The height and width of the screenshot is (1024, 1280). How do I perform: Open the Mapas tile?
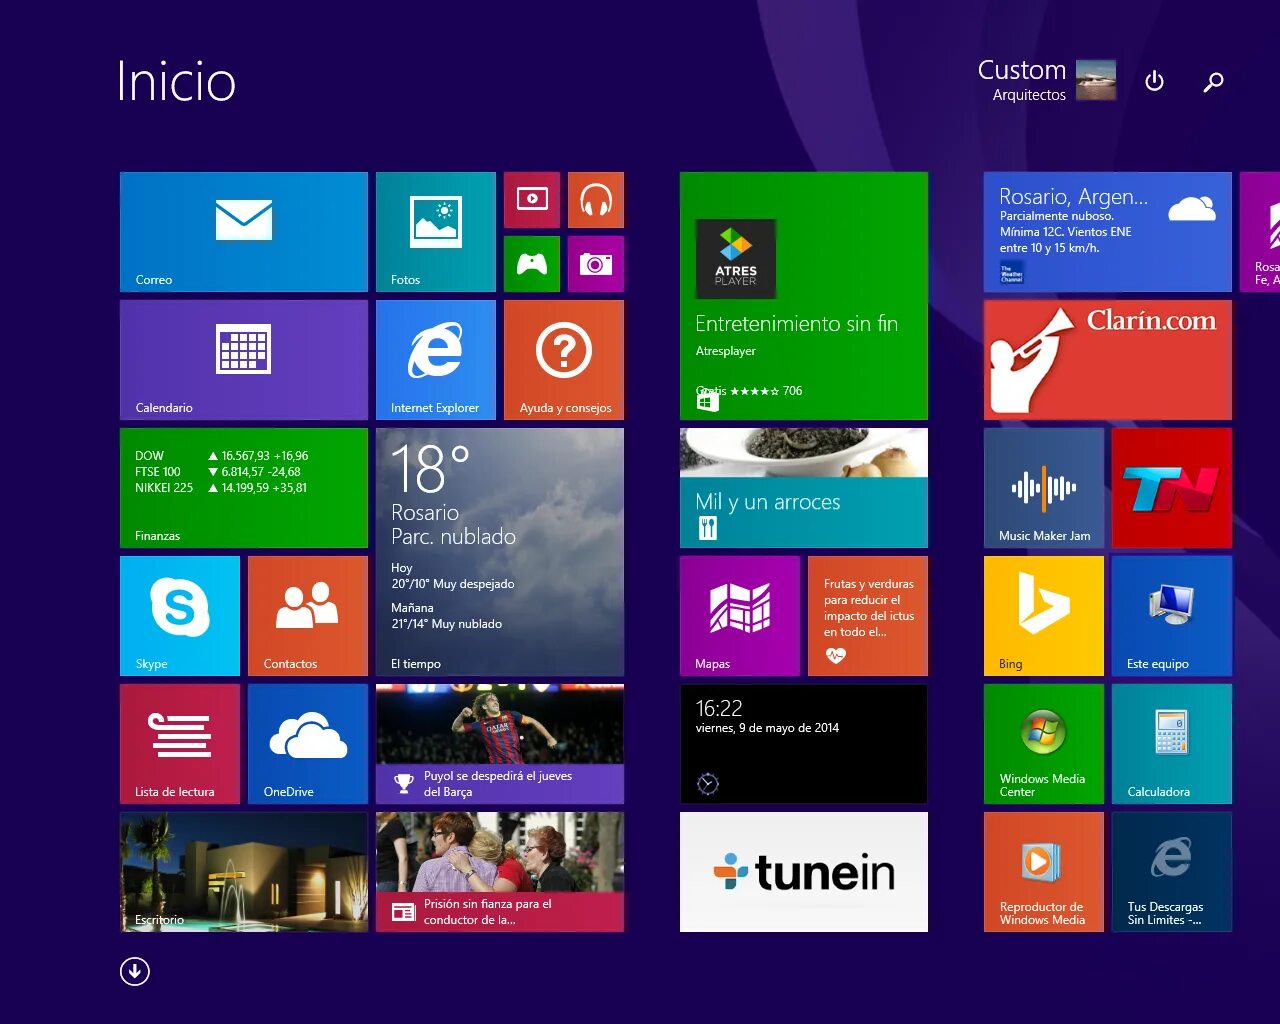tap(740, 616)
